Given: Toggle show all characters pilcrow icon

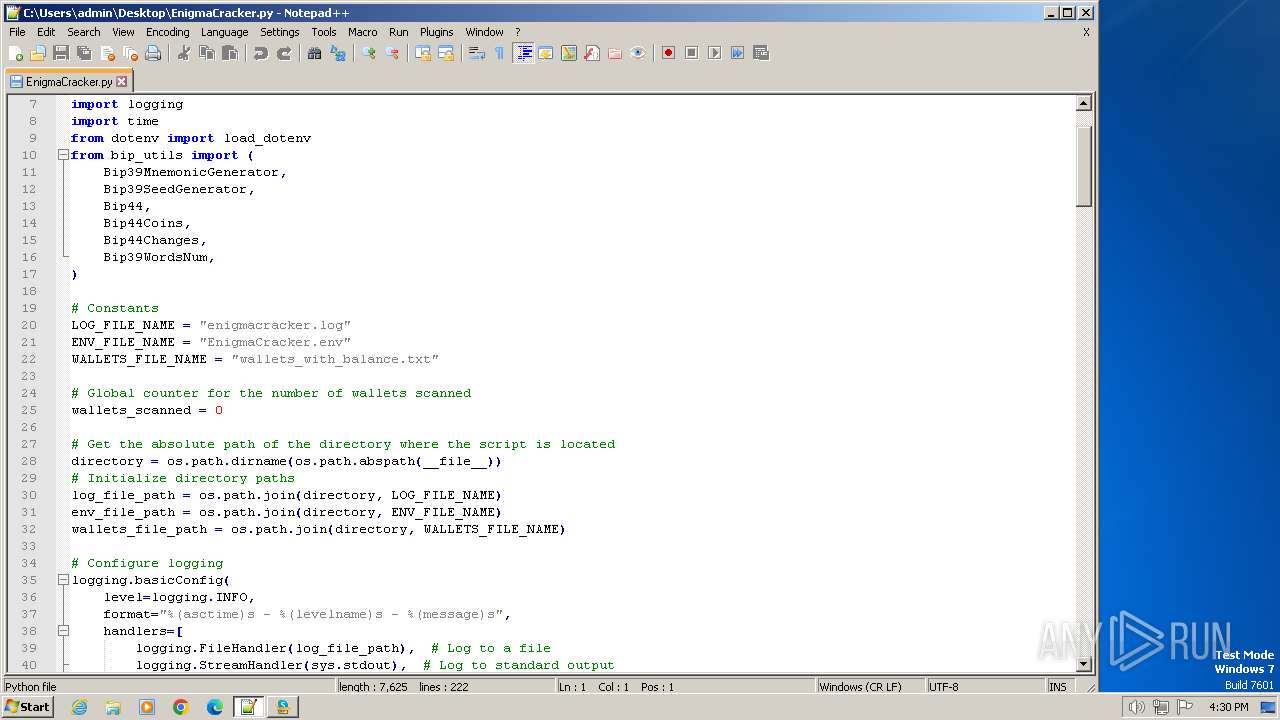Looking at the screenshot, I should tap(500, 53).
